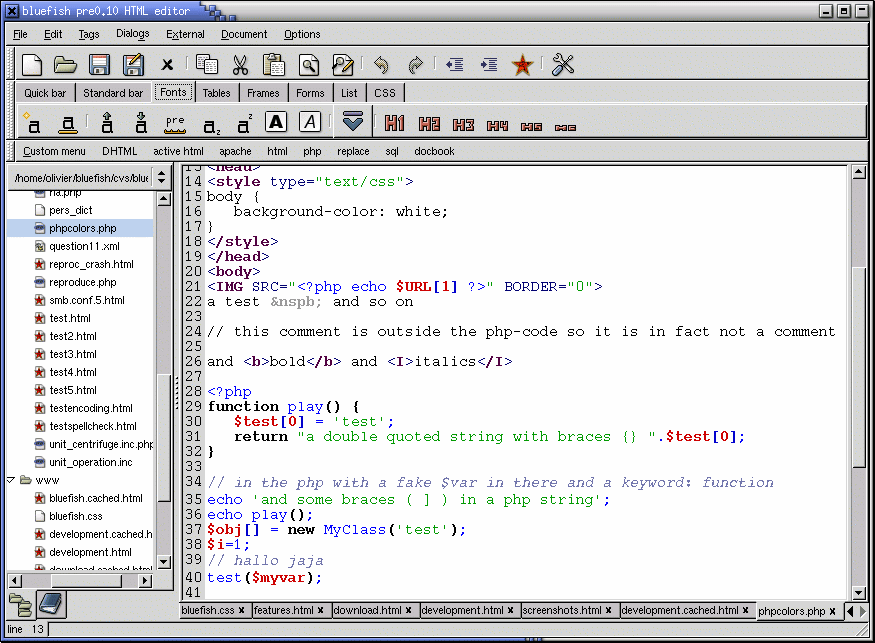The height and width of the screenshot is (643, 875).
Task: Open the docbook custom menu
Action: pos(434,151)
